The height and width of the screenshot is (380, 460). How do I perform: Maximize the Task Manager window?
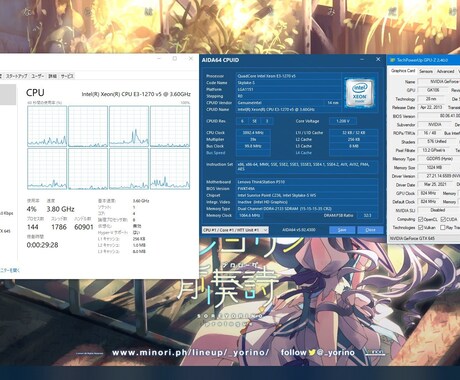[x=175, y=59]
